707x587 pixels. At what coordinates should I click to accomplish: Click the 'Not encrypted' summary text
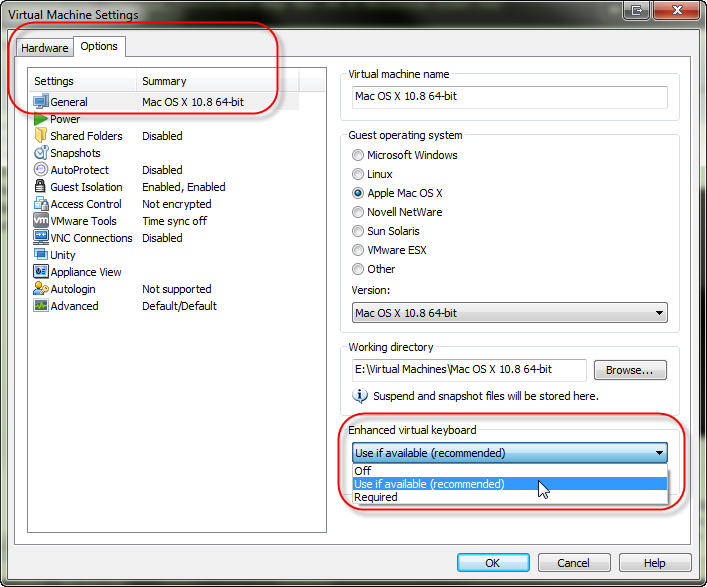pyautogui.click(x=177, y=204)
